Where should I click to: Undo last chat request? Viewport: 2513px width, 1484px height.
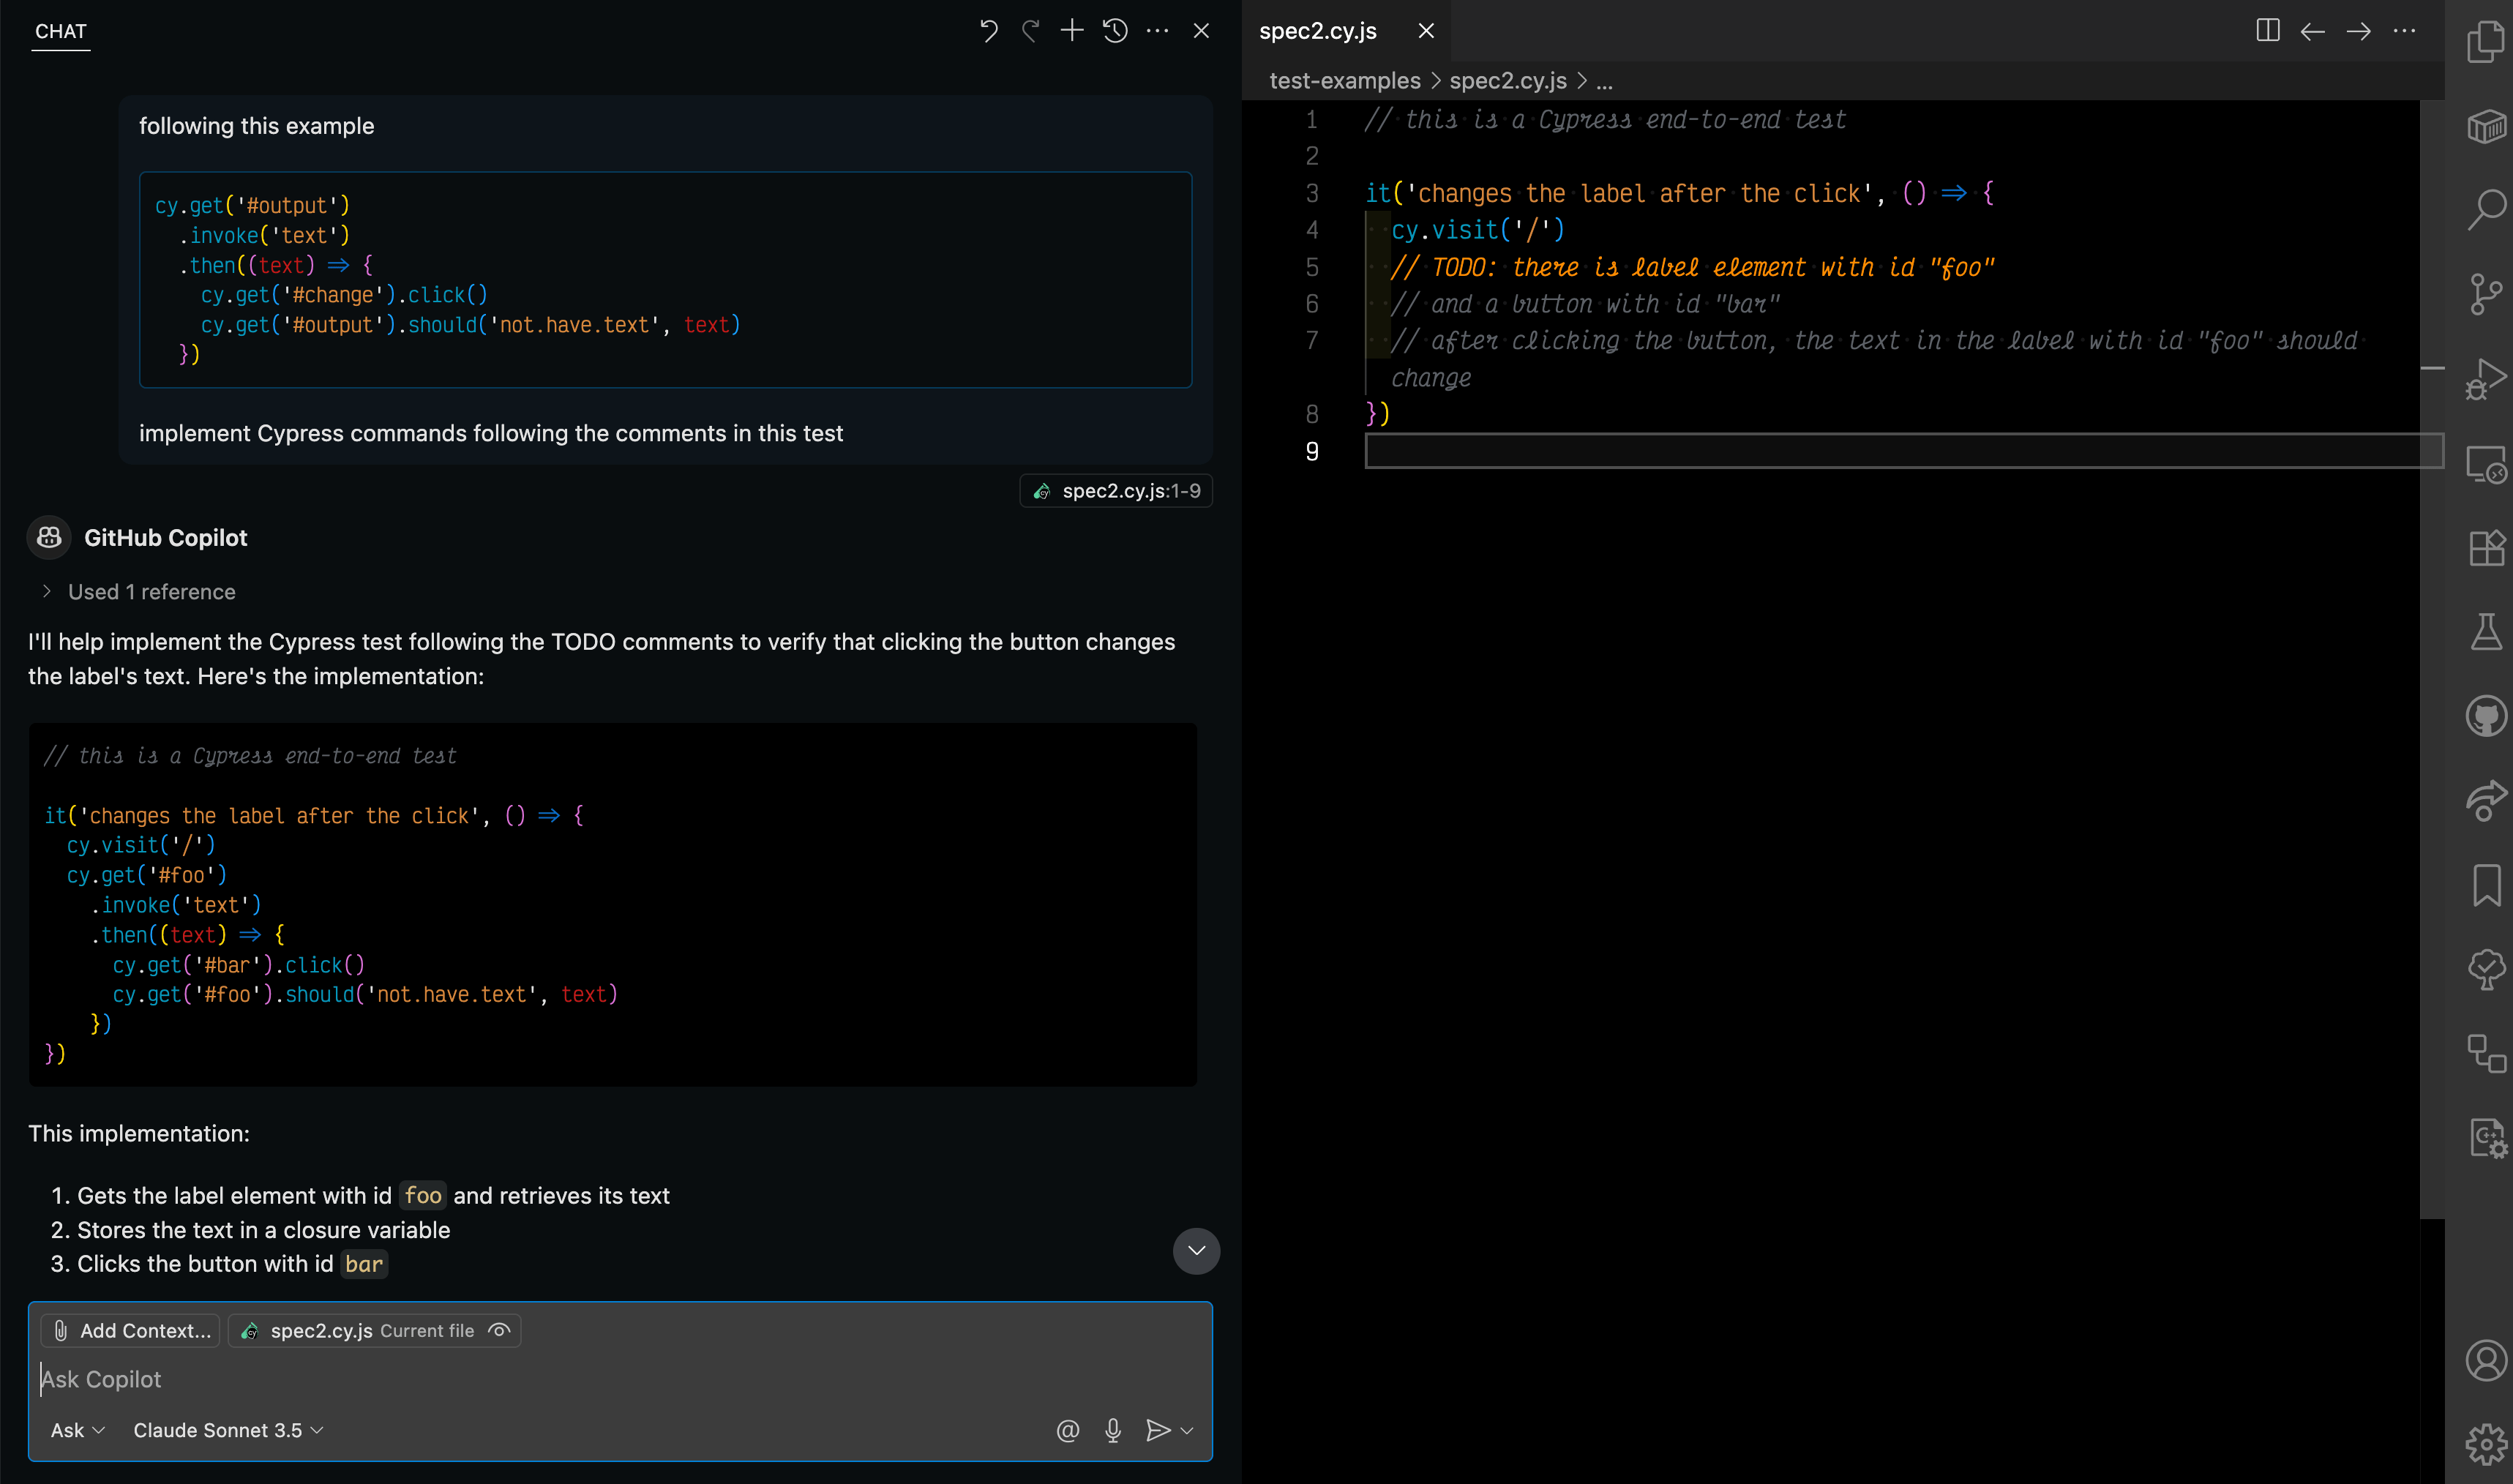point(988,31)
